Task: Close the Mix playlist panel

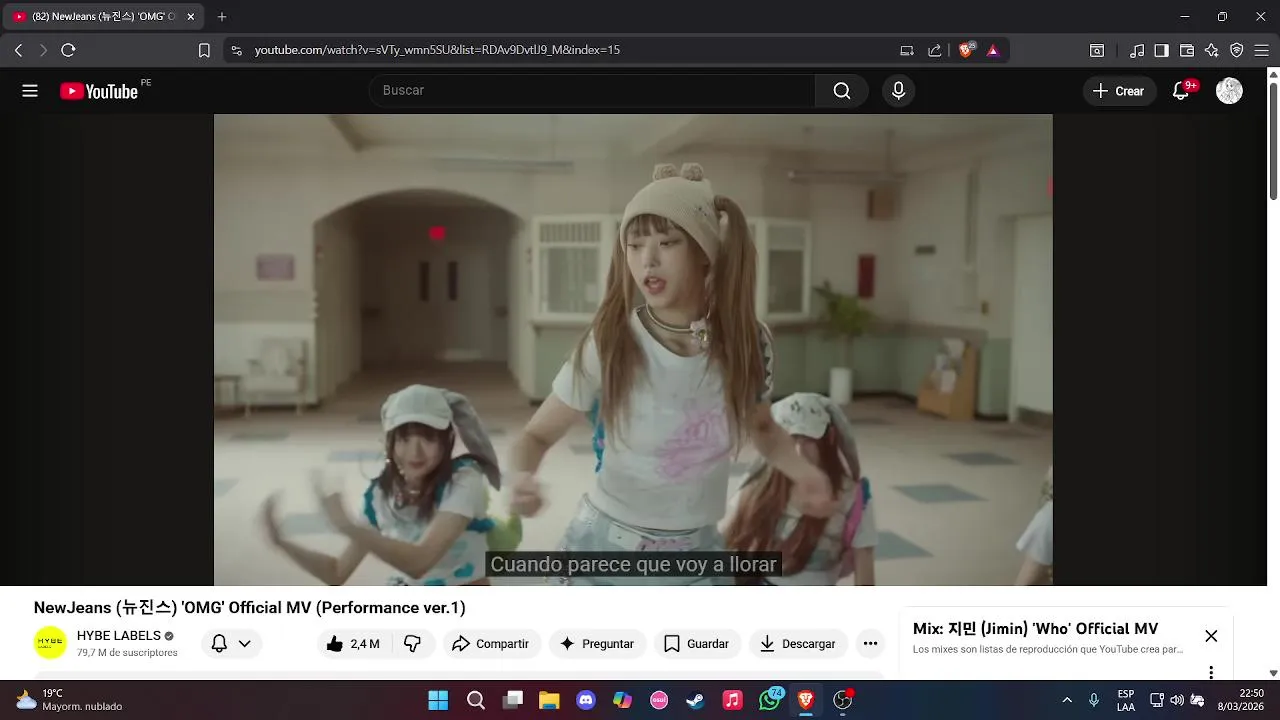Action: [1211, 636]
